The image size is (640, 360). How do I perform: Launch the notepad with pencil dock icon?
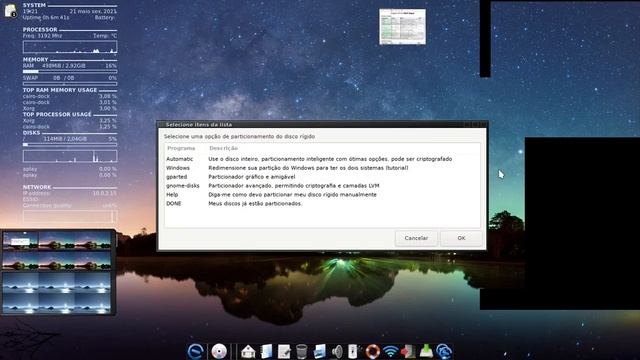284,351
